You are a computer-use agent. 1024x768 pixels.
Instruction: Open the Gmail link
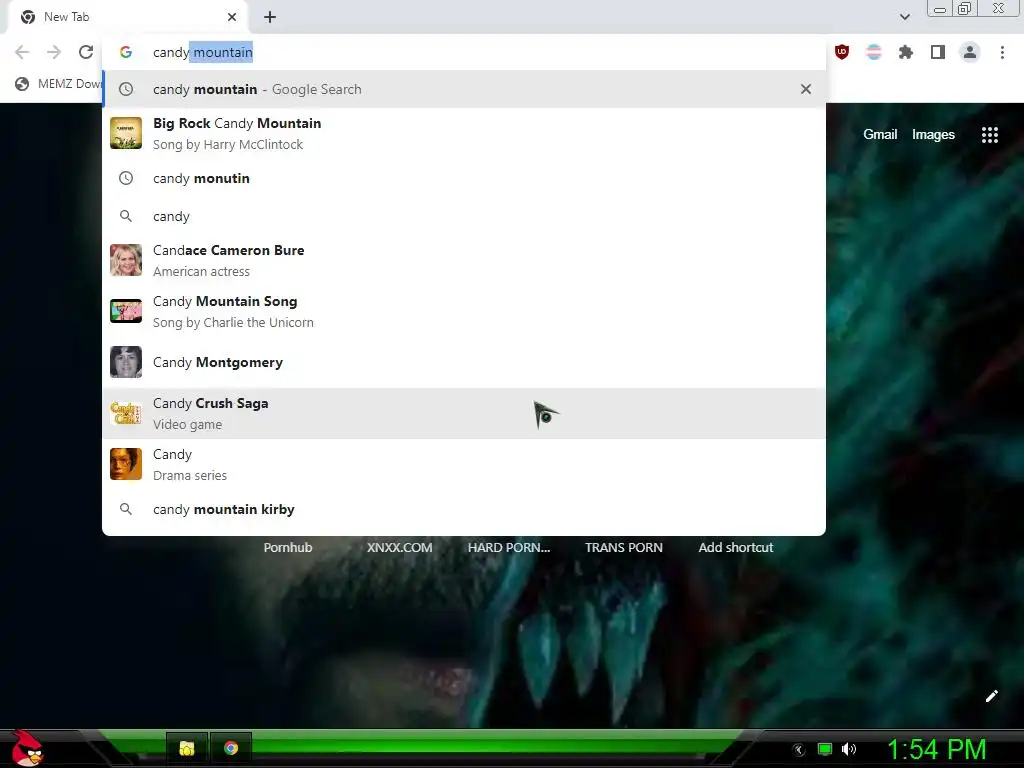tap(880, 135)
